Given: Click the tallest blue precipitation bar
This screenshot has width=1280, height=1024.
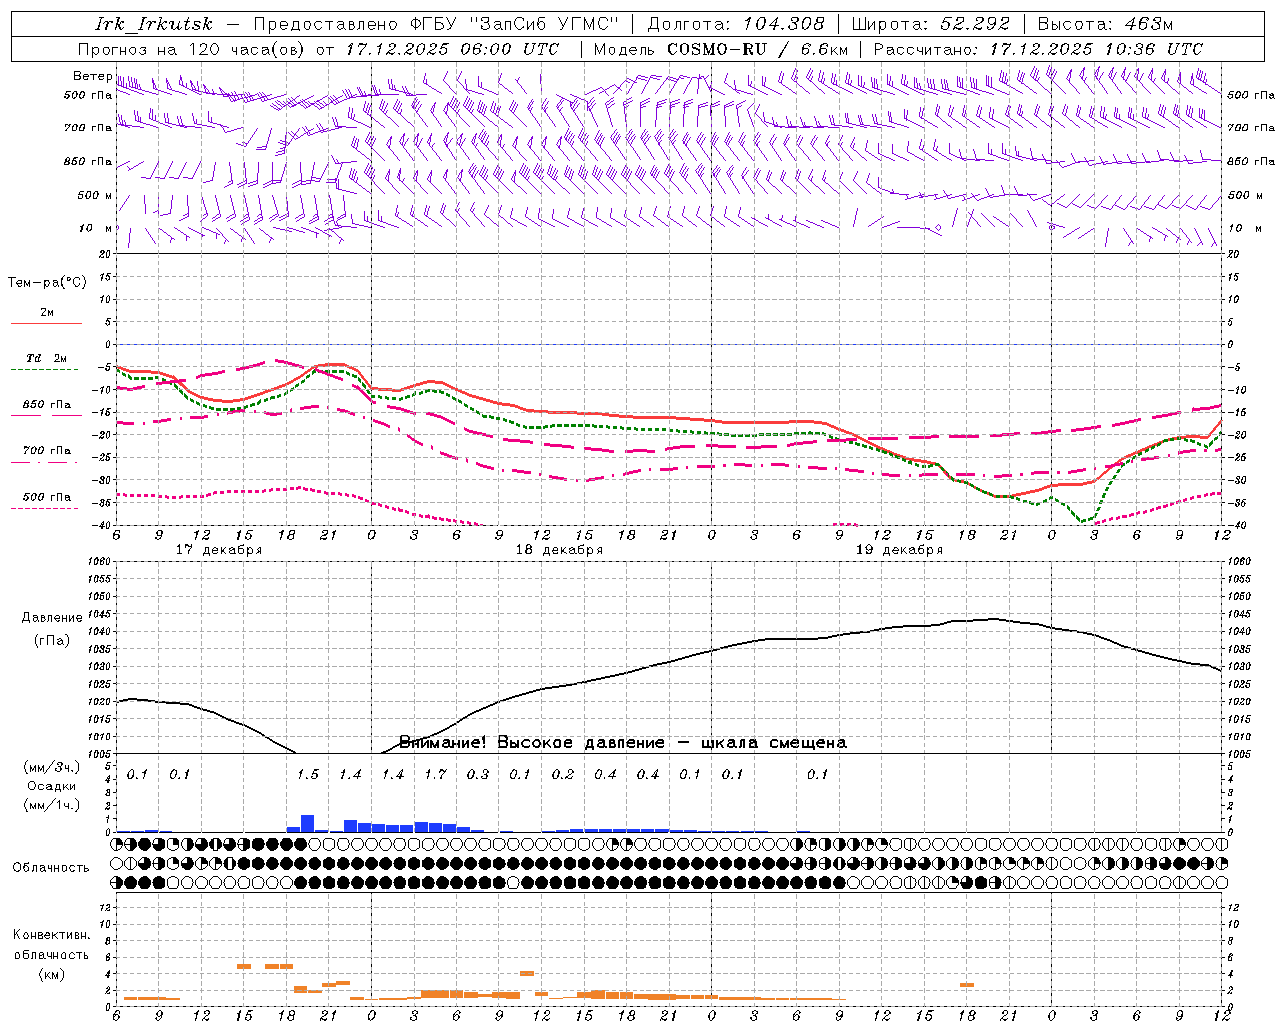Looking at the screenshot, I should 308,823.
